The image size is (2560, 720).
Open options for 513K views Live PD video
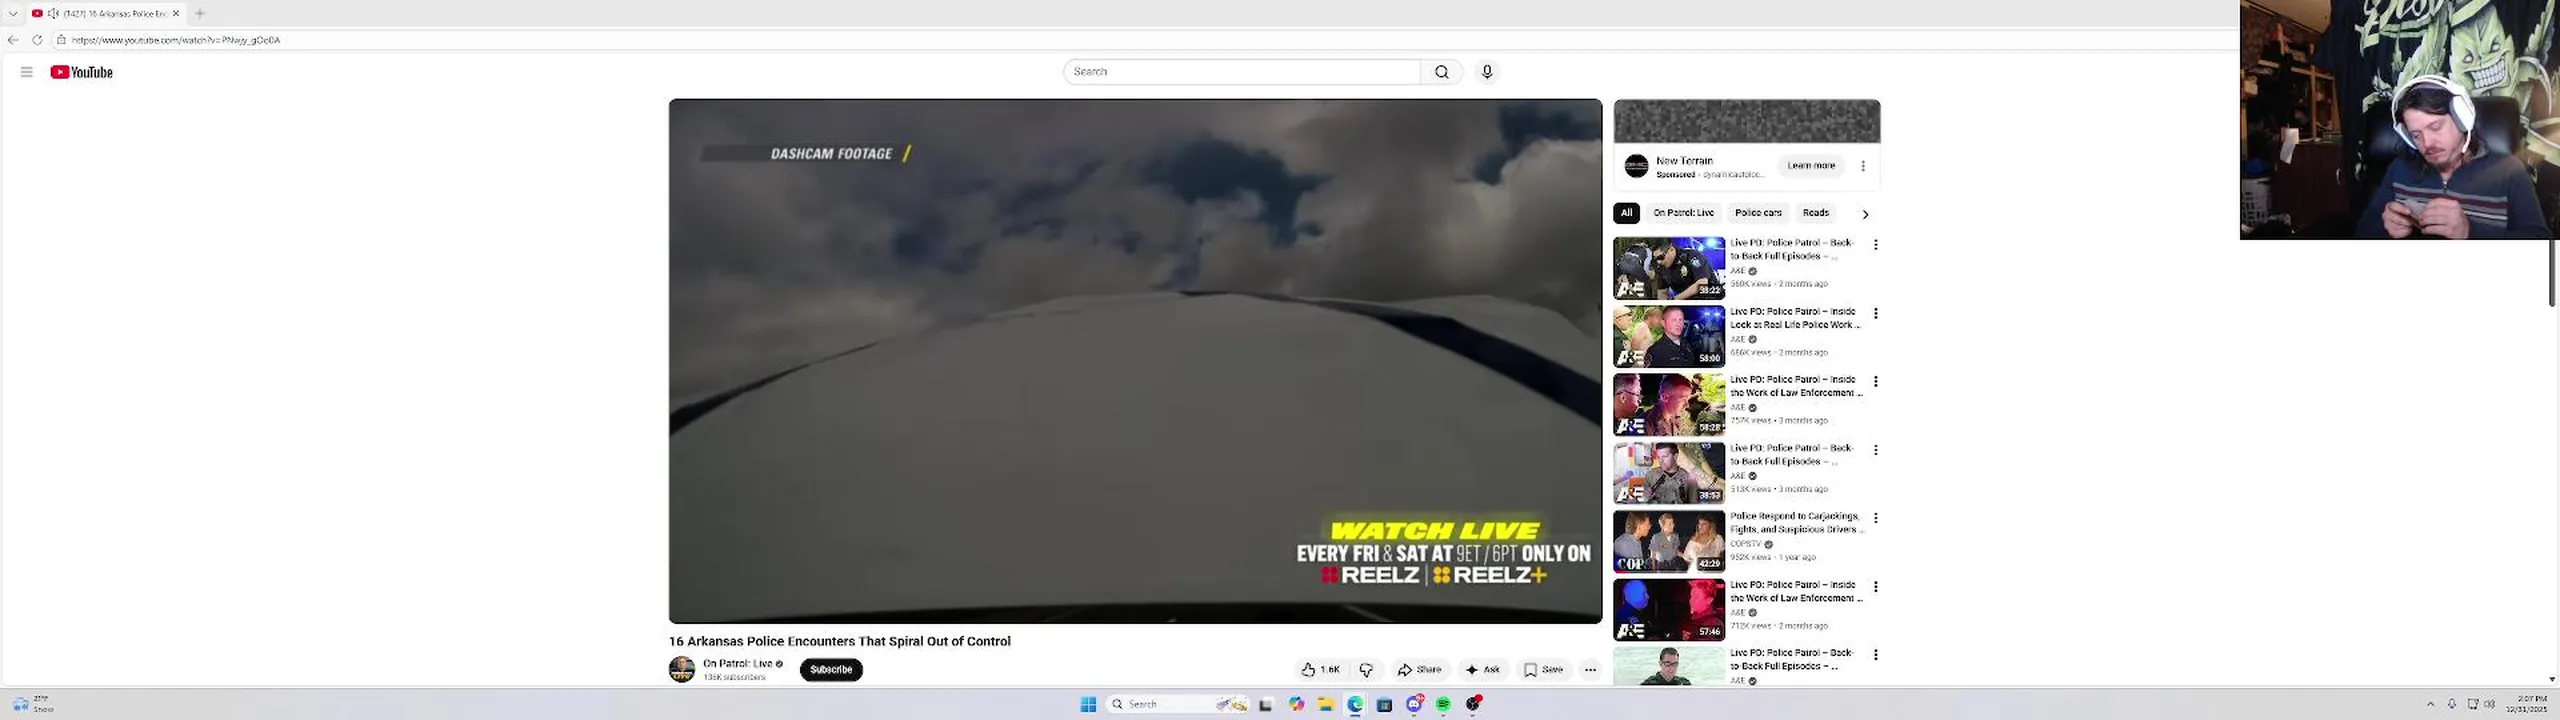1876,450
